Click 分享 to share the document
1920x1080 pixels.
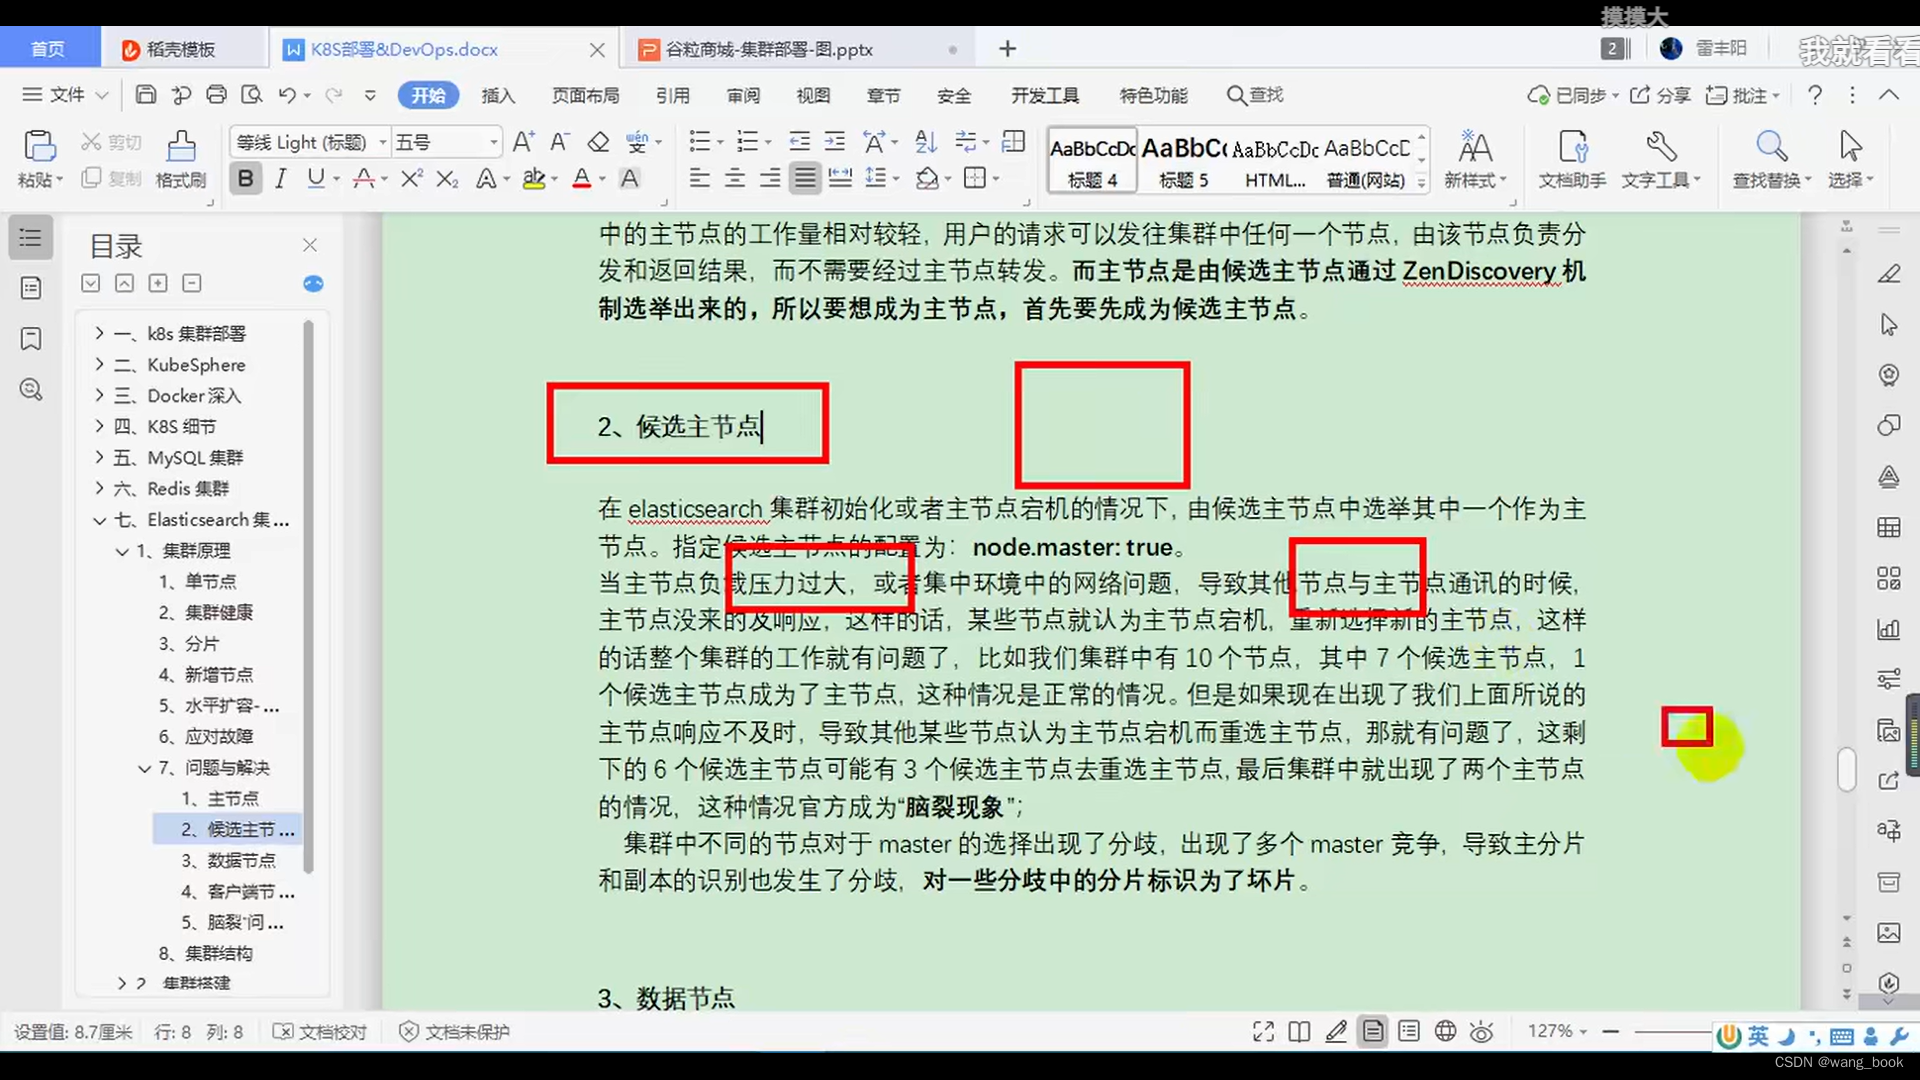click(x=1660, y=95)
